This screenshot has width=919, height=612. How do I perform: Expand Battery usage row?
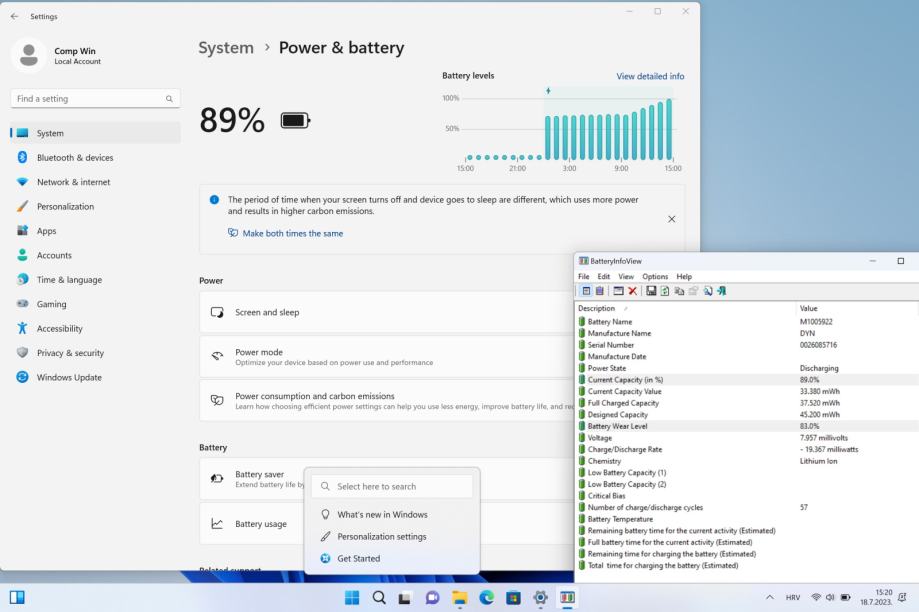(x=252, y=523)
